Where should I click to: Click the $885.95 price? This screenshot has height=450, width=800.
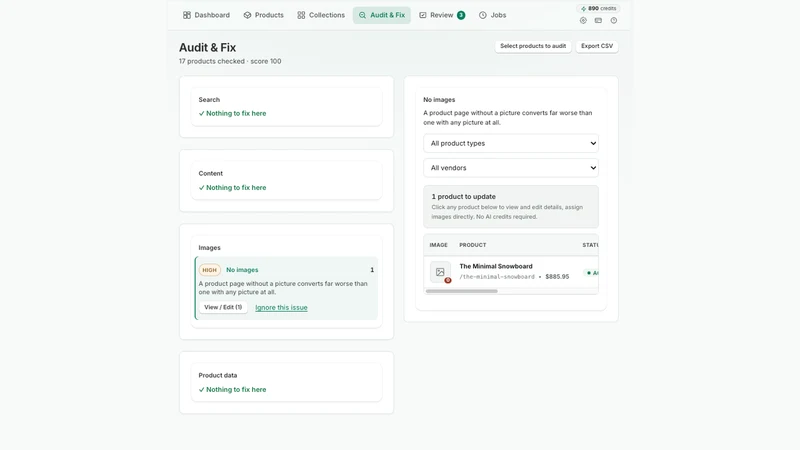pyautogui.click(x=557, y=277)
